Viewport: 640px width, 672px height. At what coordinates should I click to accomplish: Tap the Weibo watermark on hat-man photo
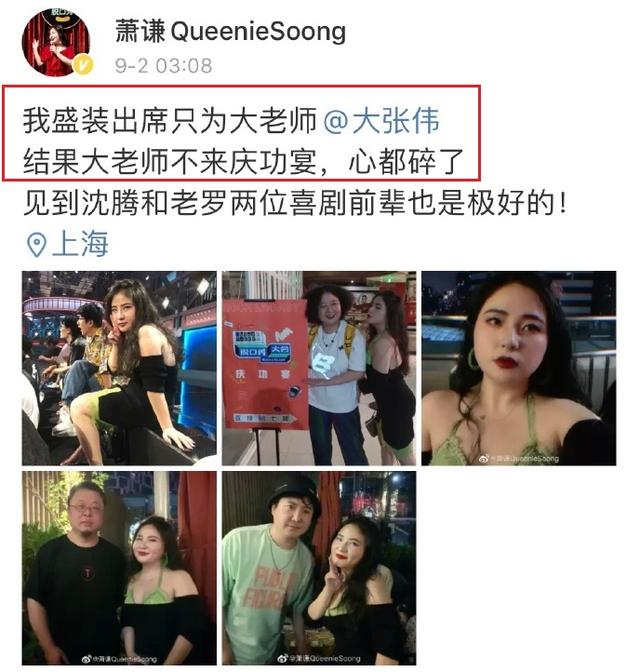coord(319,658)
